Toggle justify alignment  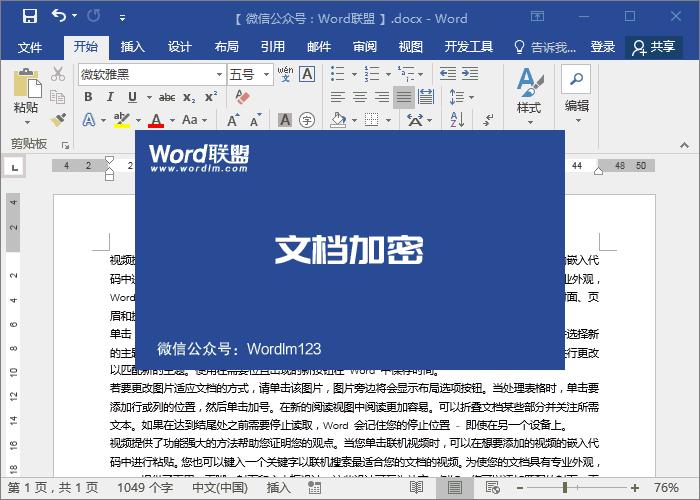[404, 97]
